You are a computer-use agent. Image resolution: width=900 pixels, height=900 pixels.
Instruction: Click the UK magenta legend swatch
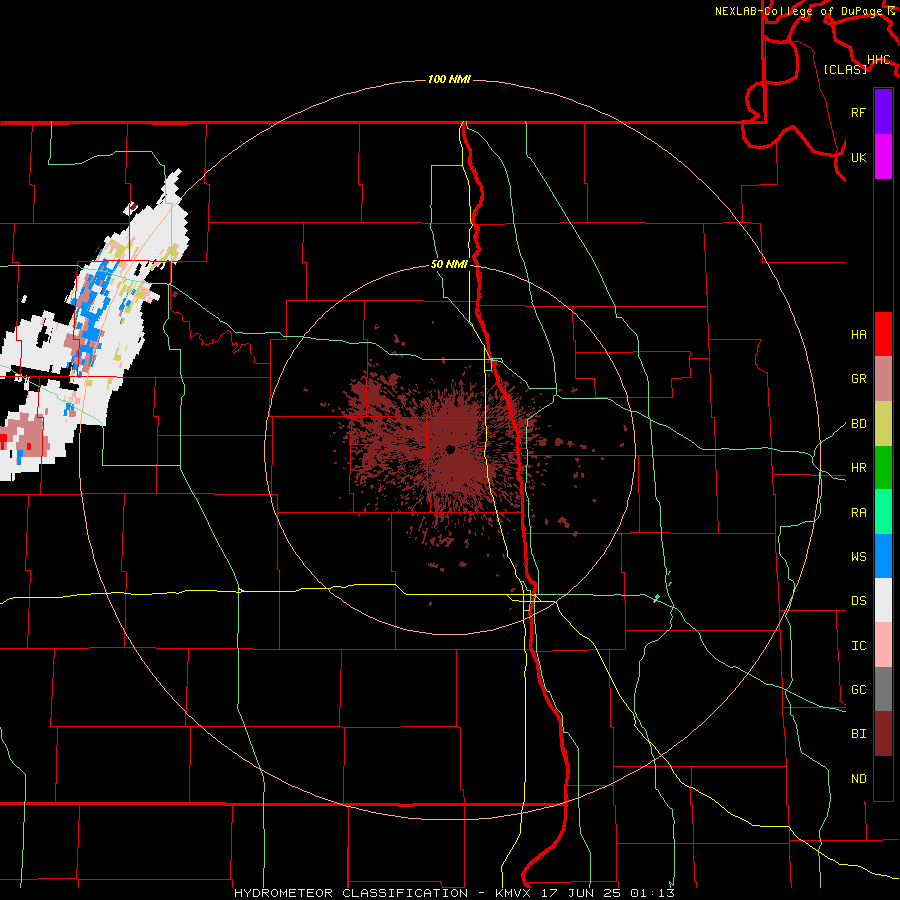point(883,157)
